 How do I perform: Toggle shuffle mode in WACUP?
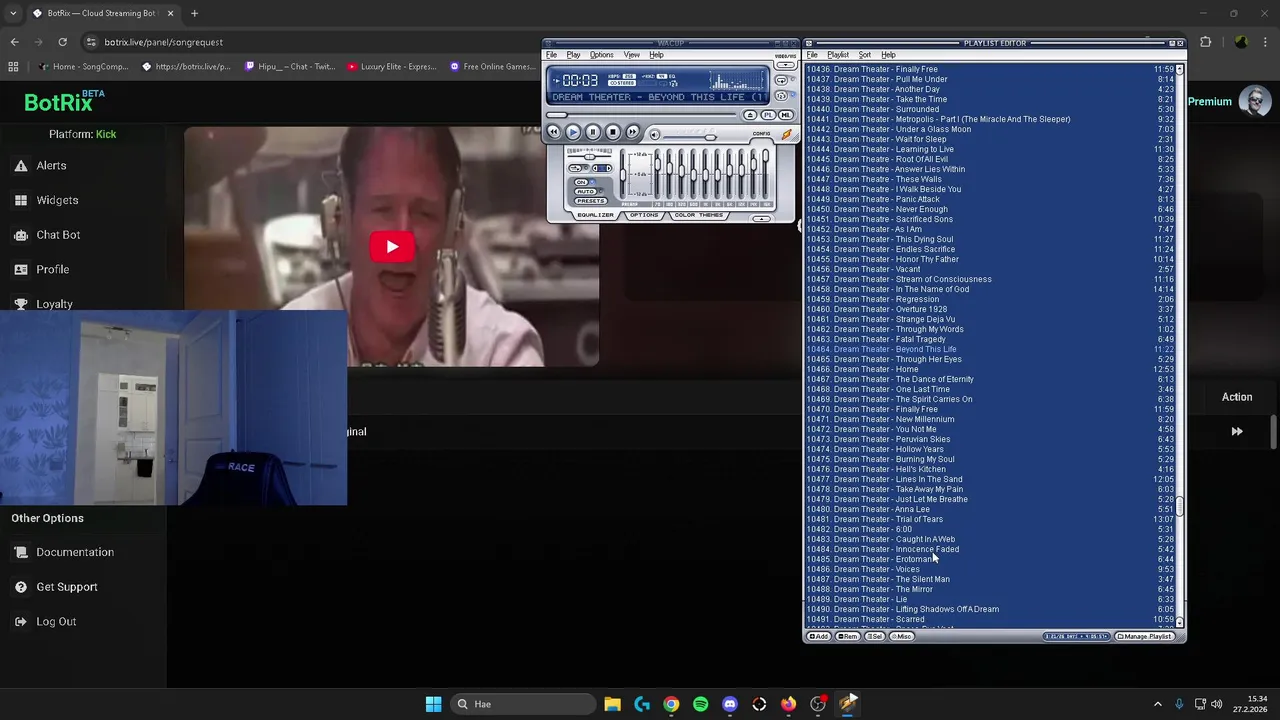(781, 96)
